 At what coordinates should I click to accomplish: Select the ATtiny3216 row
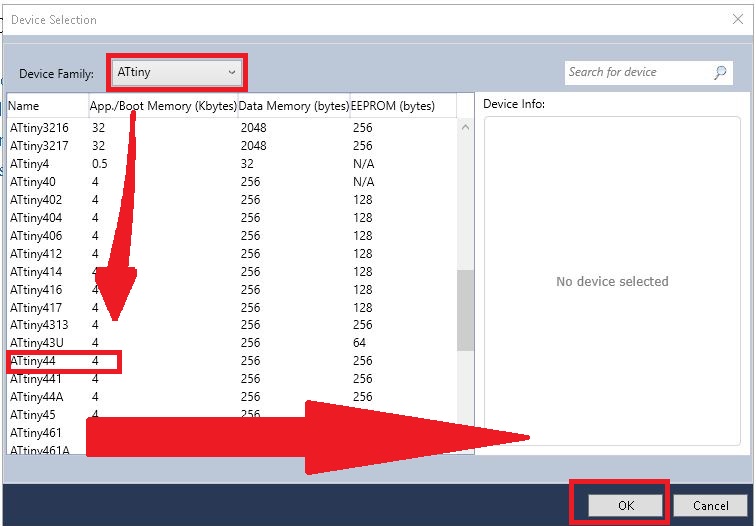click(x=231, y=128)
